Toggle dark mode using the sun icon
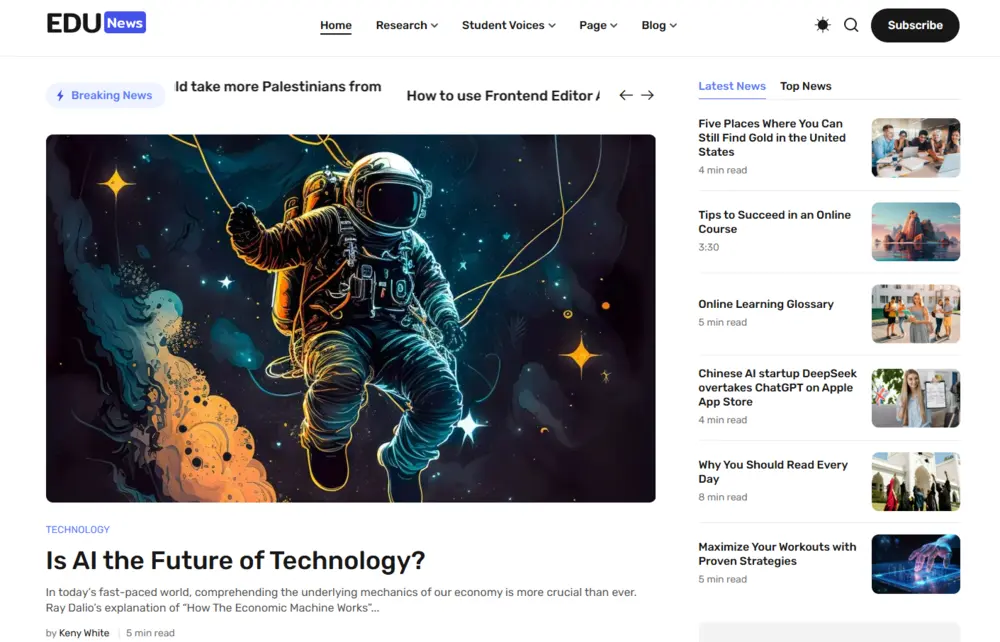 822,25
